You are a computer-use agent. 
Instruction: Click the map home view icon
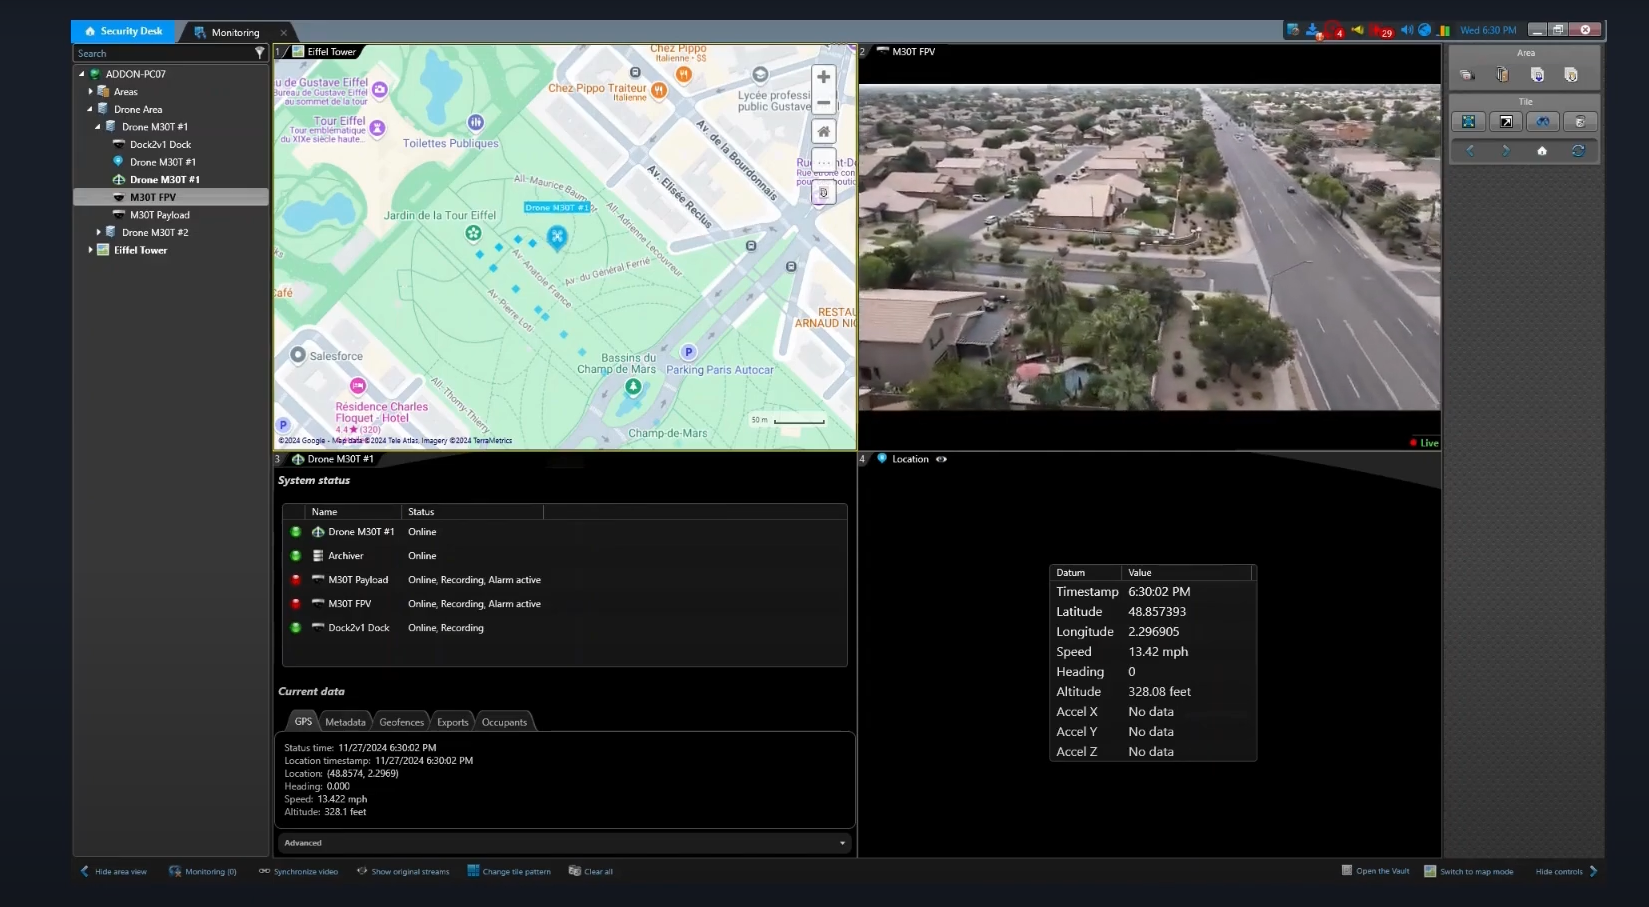823,132
